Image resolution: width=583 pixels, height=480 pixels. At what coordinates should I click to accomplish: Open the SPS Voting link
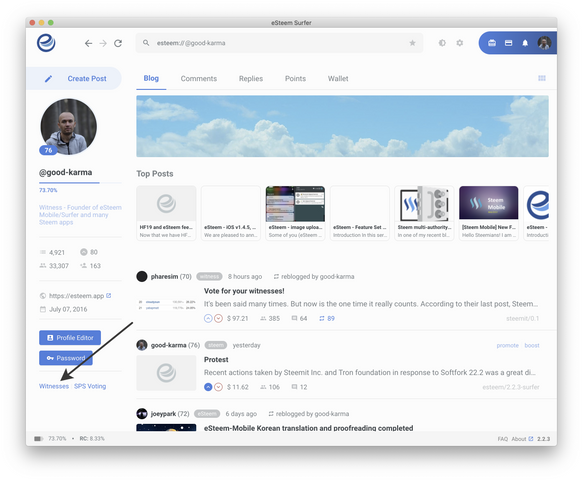[x=90, y=386]
